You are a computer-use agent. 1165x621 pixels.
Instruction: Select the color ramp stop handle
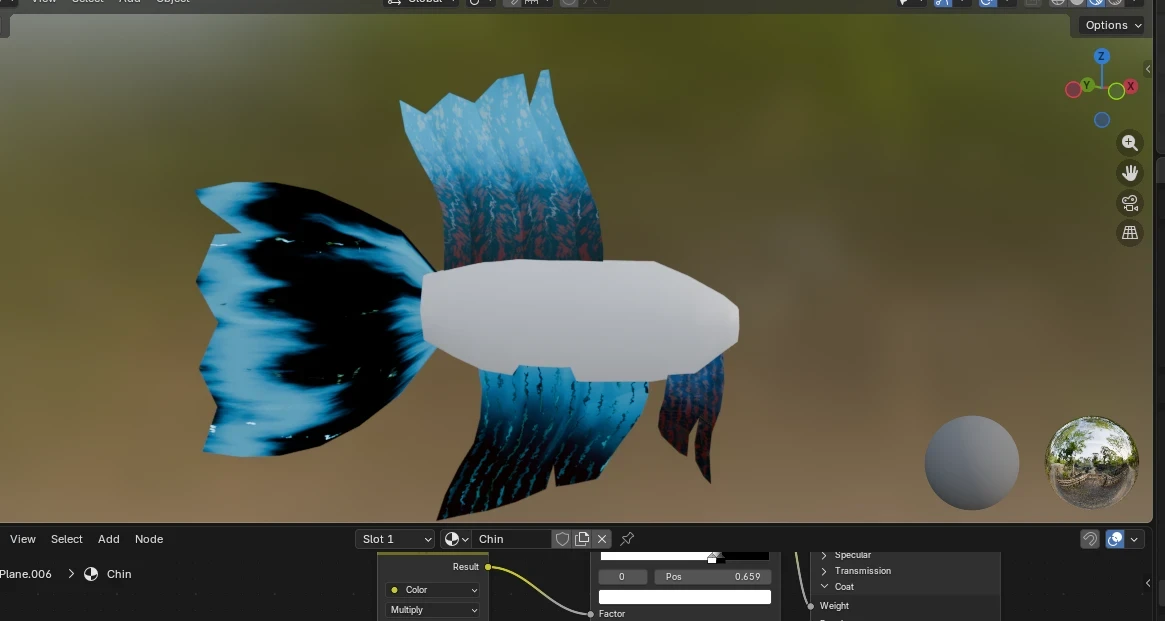point(713,557)
